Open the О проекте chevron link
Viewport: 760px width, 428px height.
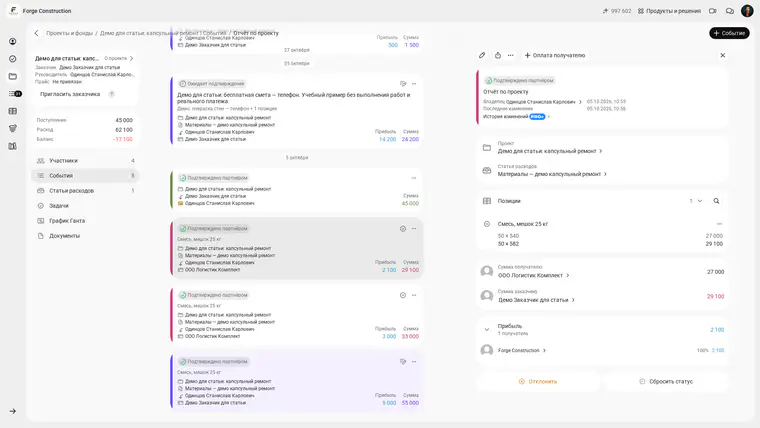(x=119, y=58)
